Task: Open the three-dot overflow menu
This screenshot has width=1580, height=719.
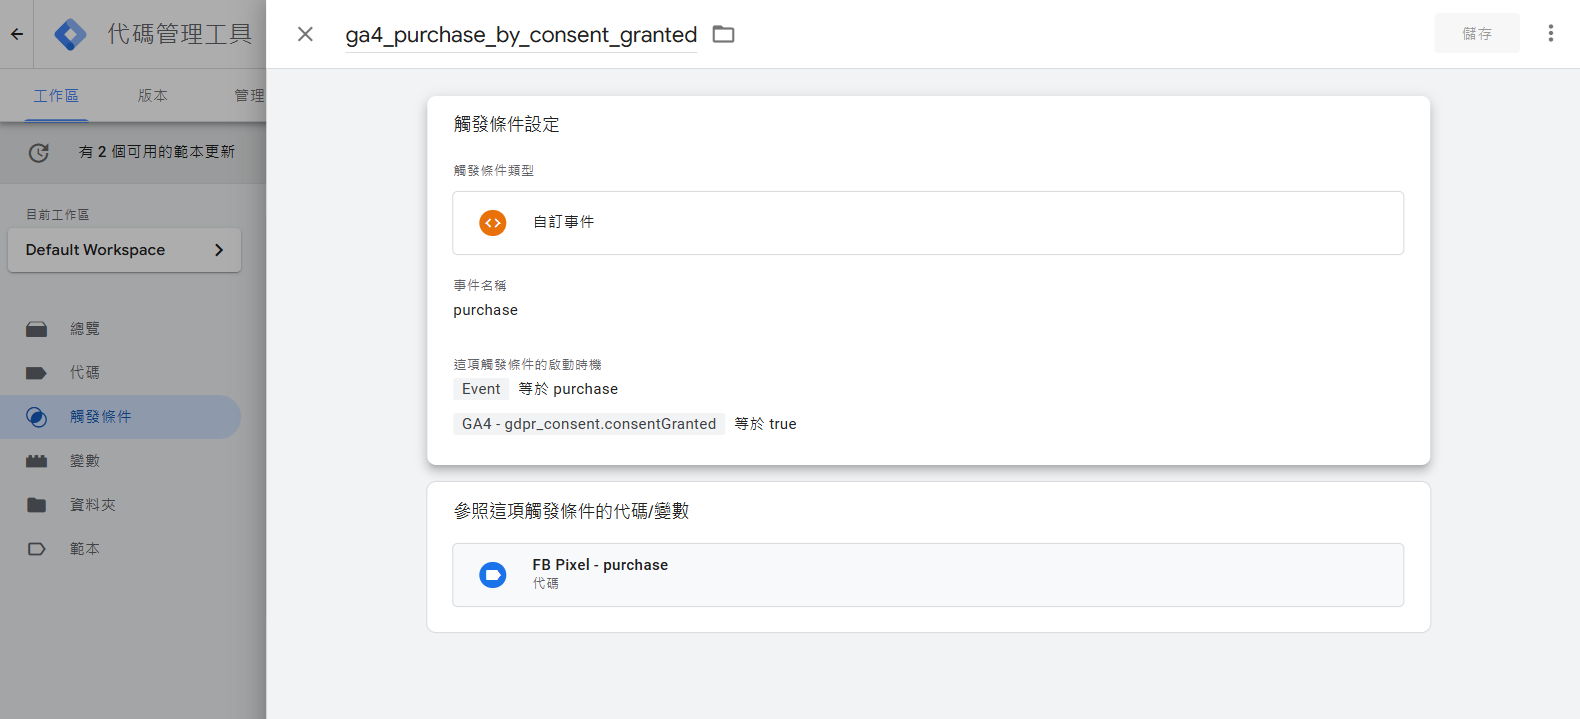Action: point(1551,33)
